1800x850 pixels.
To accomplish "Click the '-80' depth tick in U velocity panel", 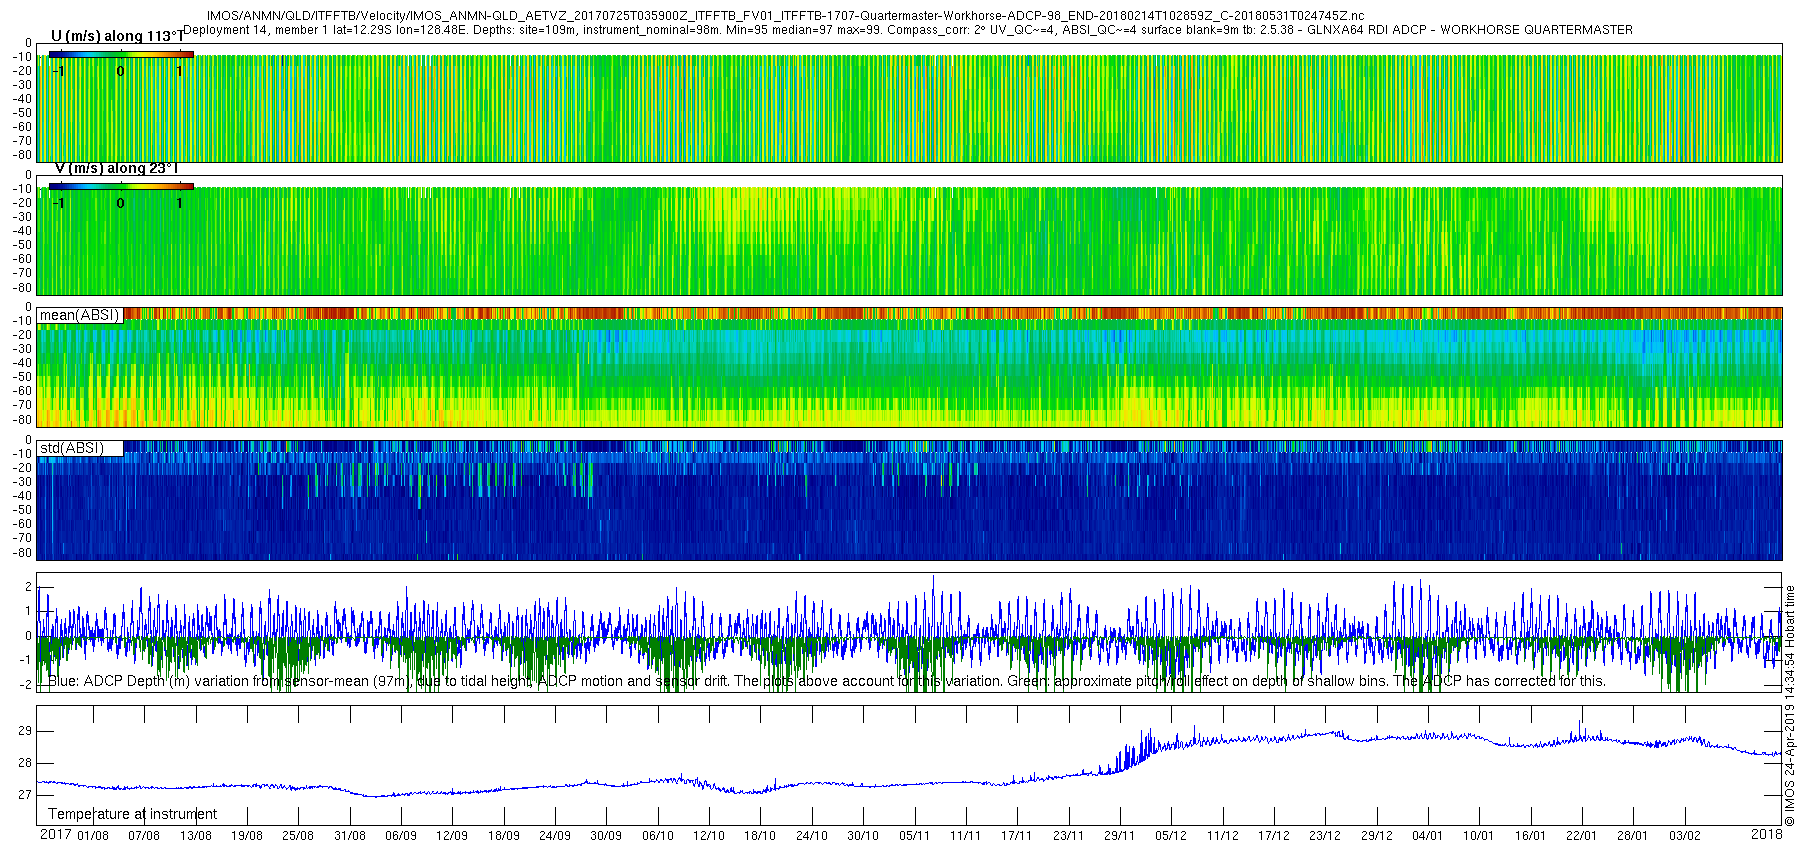I will pyautogui.click(x=22, y=155).
